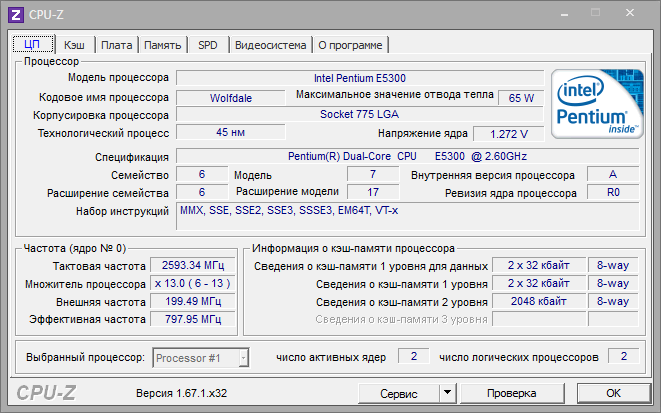
Task: Go to the SPD tab
Action: tap(207, 45)
